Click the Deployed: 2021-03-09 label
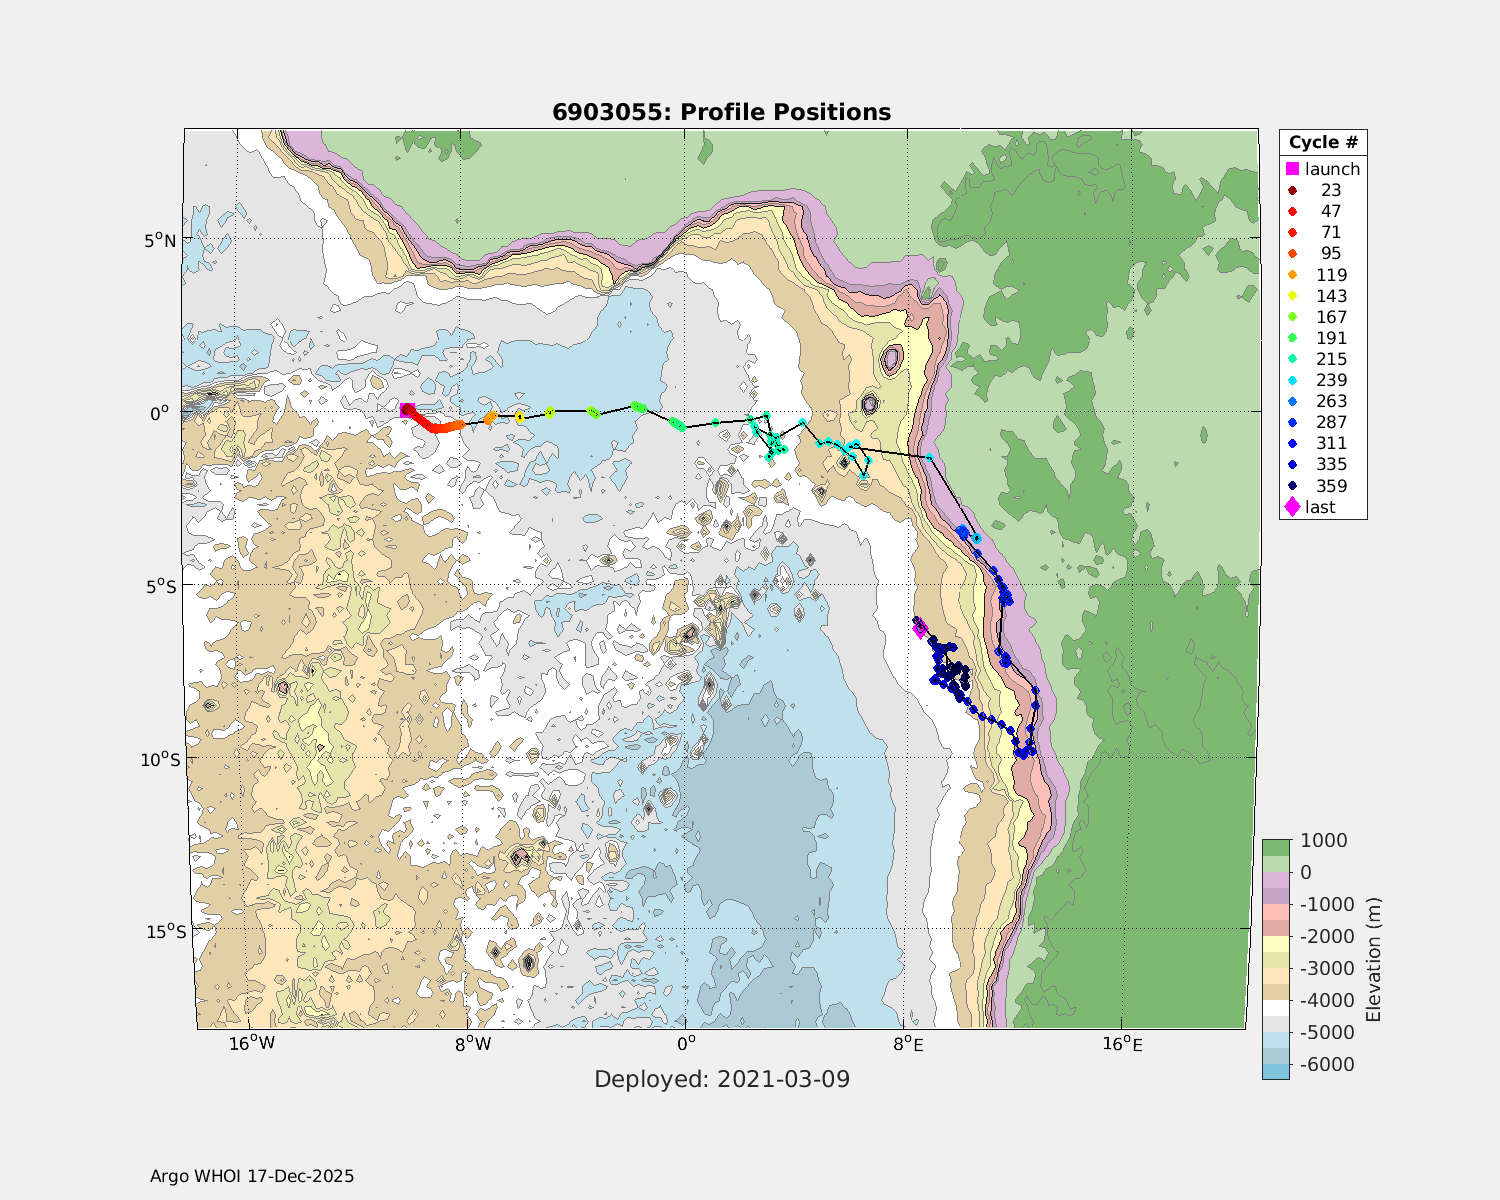This screenshot has width=1500, height=1200. click(721, 1079)
